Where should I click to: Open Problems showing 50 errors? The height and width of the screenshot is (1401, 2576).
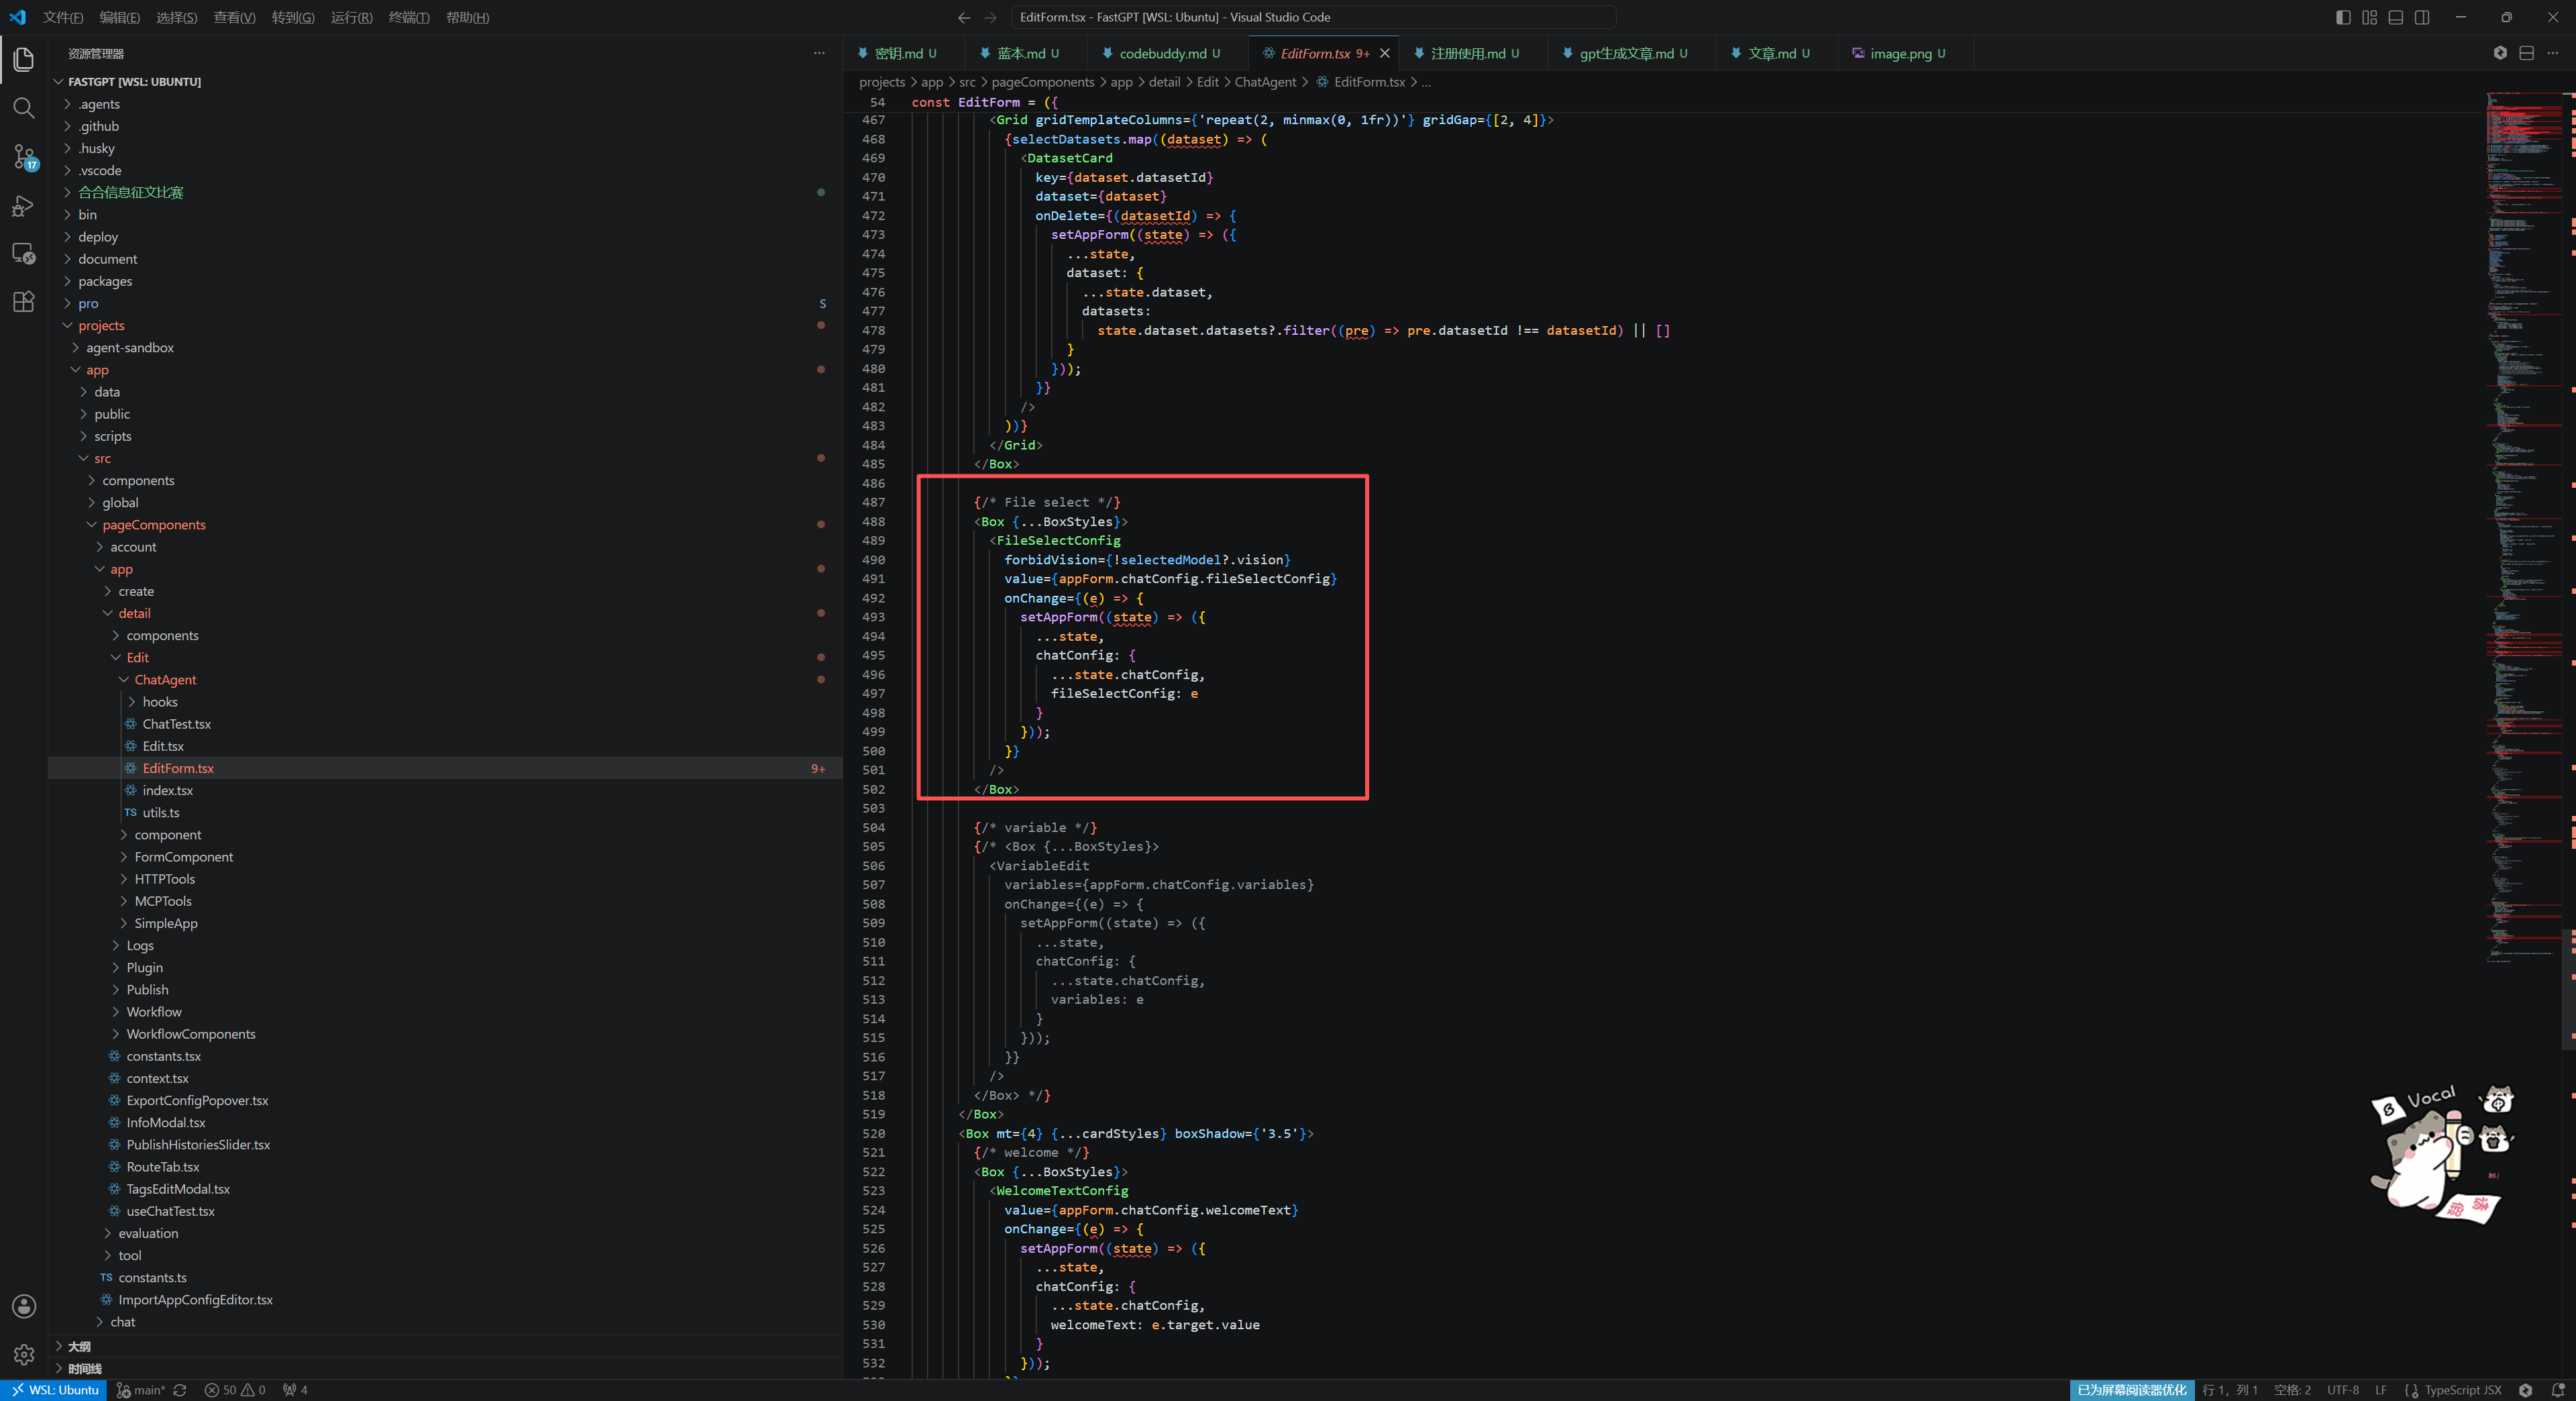[235, 1390]
